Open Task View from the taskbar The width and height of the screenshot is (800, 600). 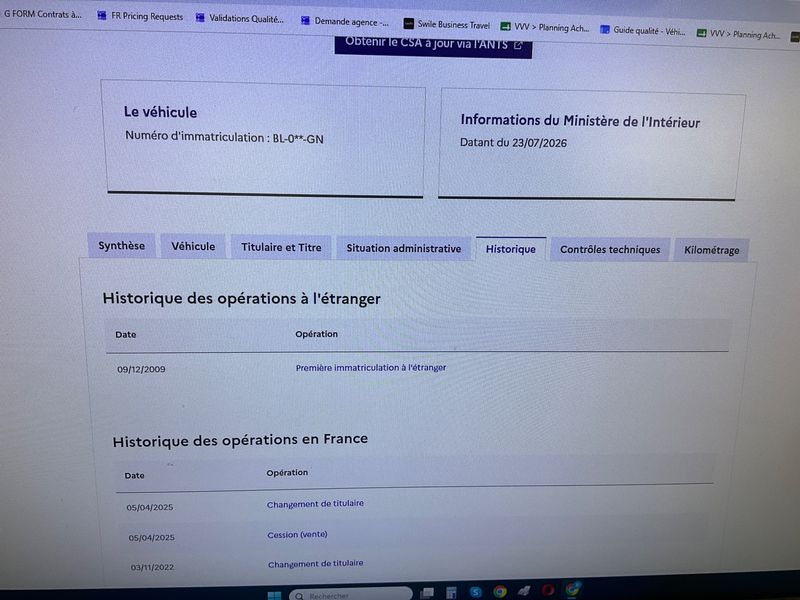pyautogui.click(x=427, y=592)
